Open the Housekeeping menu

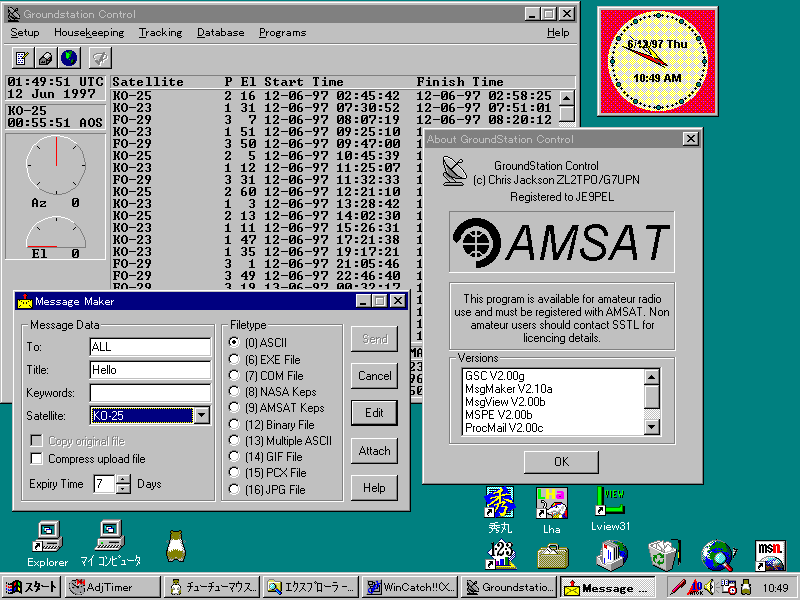[x=89, y=32]
